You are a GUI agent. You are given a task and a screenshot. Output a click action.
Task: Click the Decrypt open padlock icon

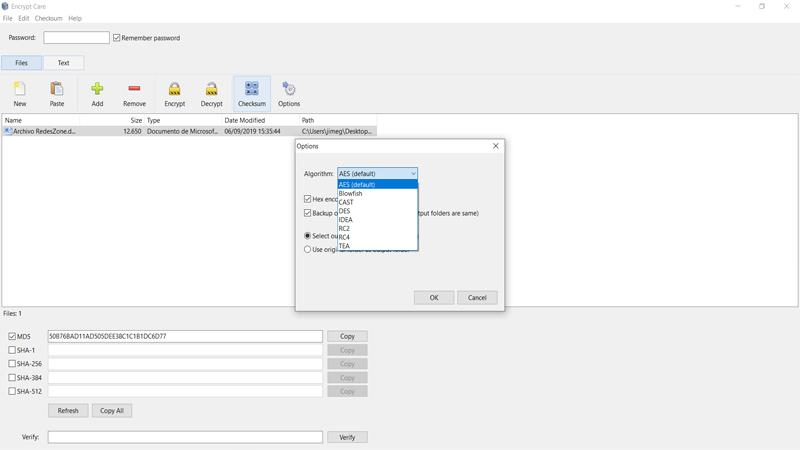pos(211,89)
